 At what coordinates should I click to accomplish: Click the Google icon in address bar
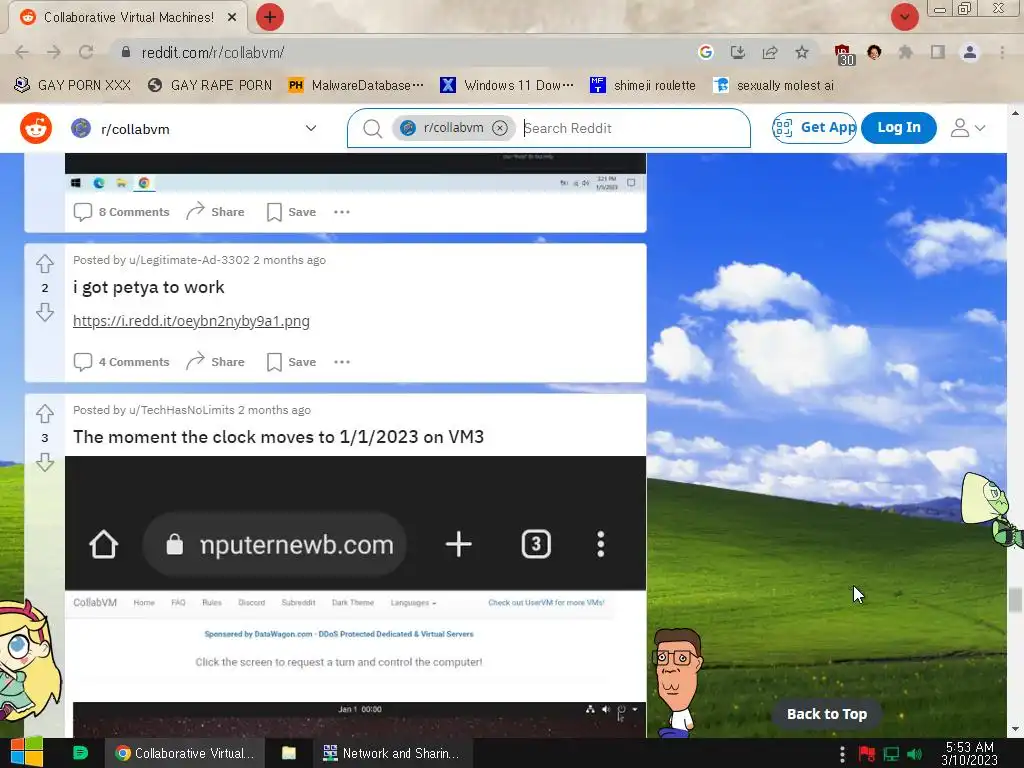point(705,52)
